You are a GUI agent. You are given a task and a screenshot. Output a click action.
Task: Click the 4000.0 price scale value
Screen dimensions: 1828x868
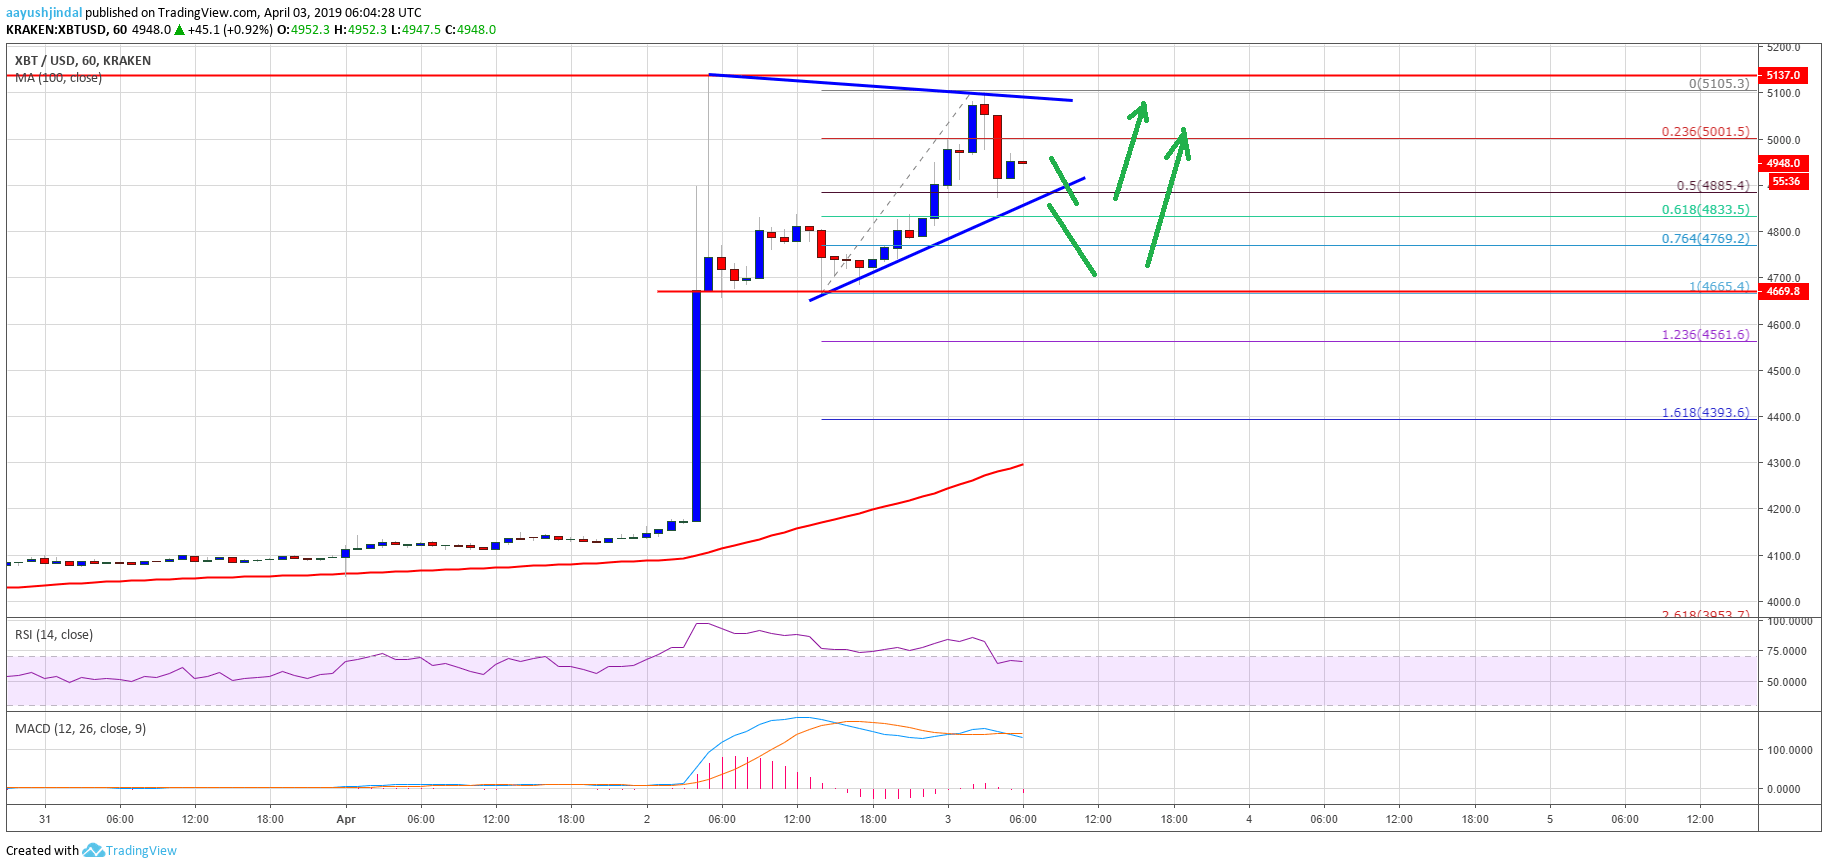(1783, 602)
